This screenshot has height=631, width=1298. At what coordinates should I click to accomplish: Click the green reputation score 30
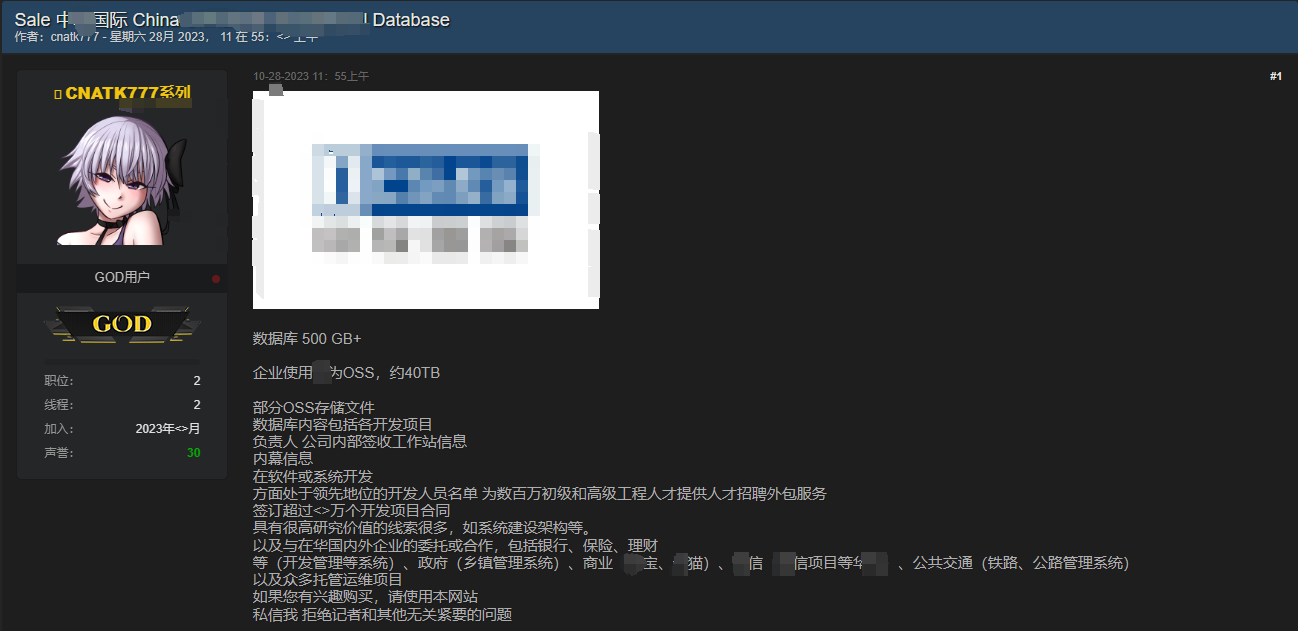[193, 453]
